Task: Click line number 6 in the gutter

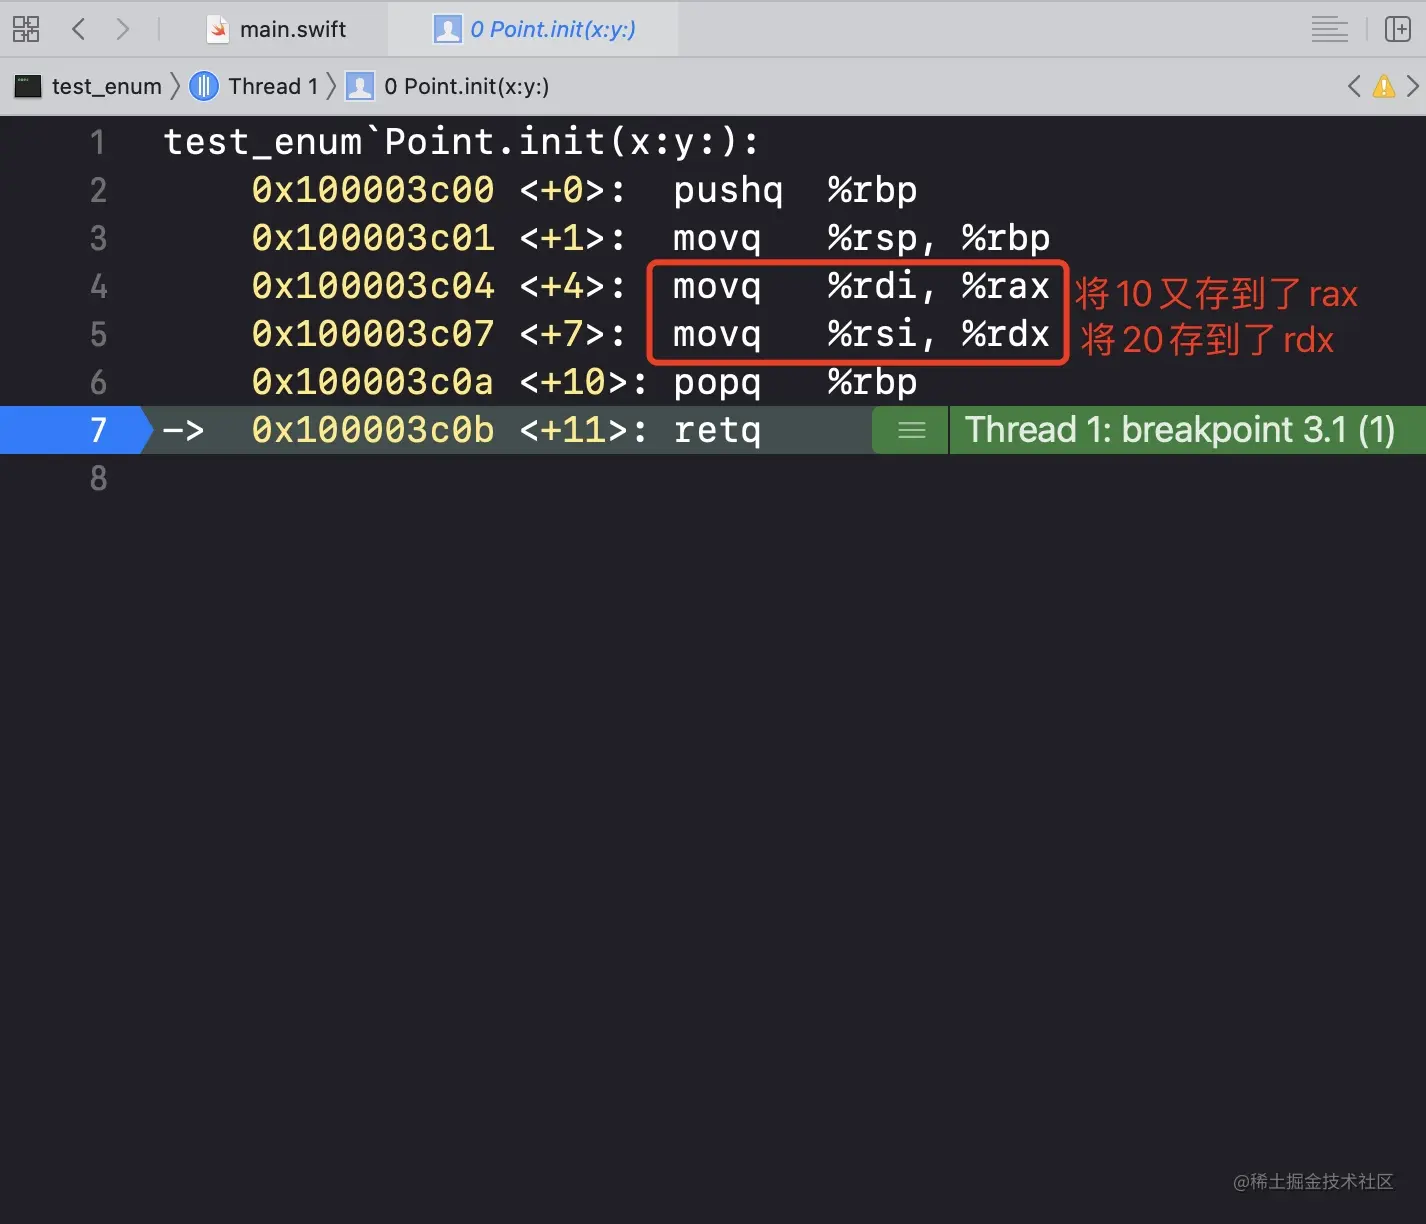Action: pos(98,382)
